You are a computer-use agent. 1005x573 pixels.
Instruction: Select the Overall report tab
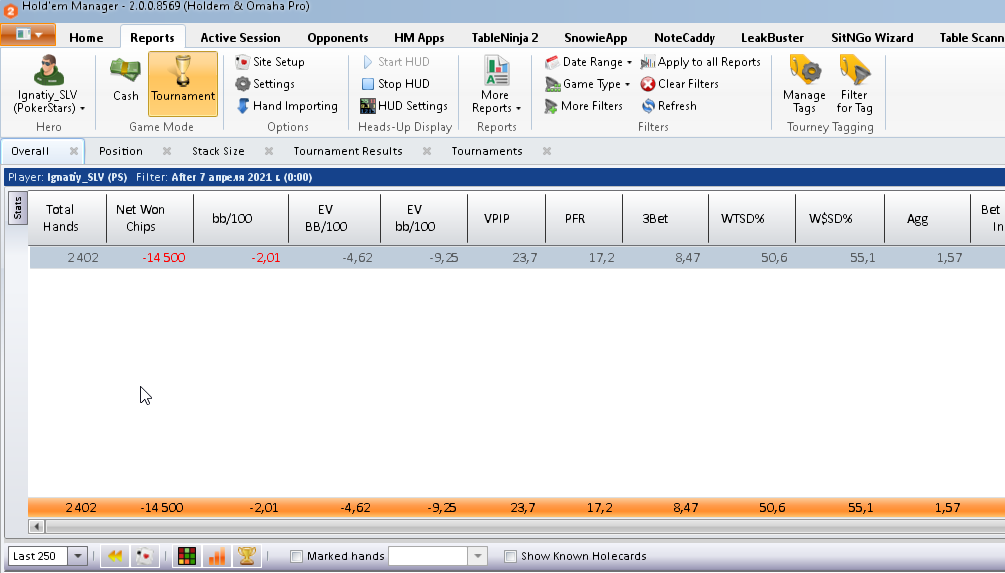click(x=30, y=151)
